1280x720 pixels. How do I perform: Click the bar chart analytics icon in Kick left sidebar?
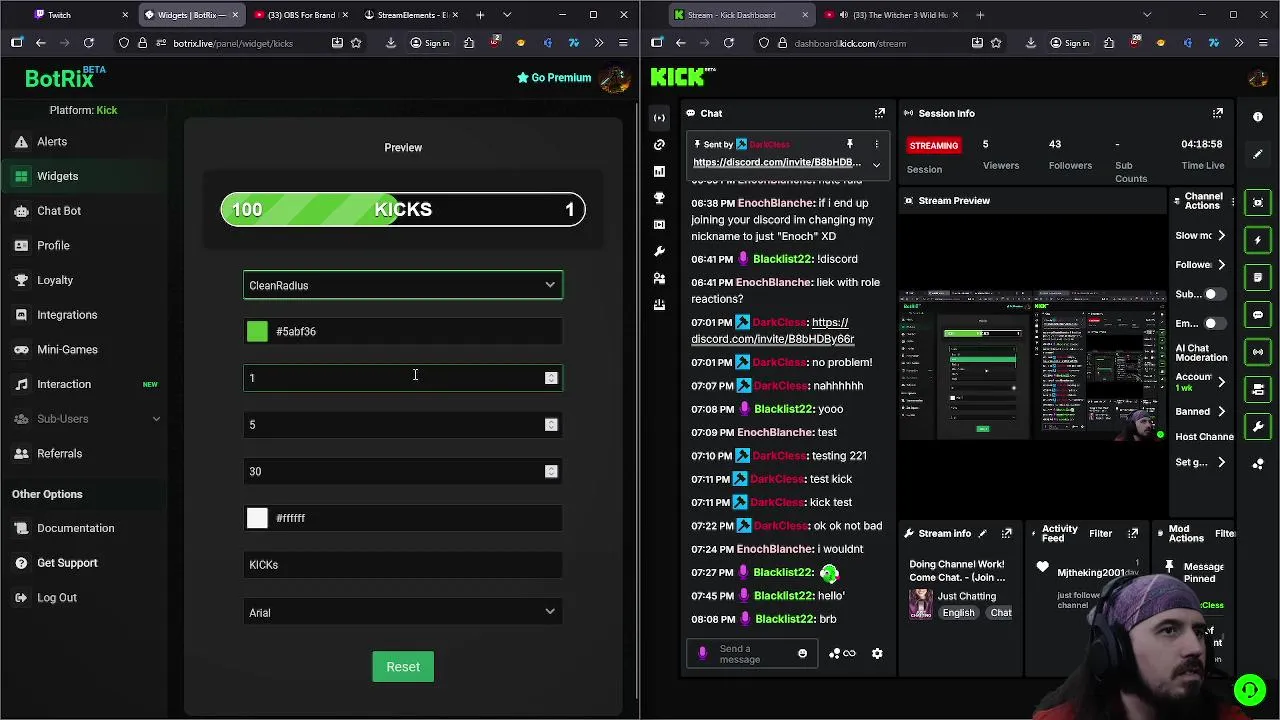659,171
